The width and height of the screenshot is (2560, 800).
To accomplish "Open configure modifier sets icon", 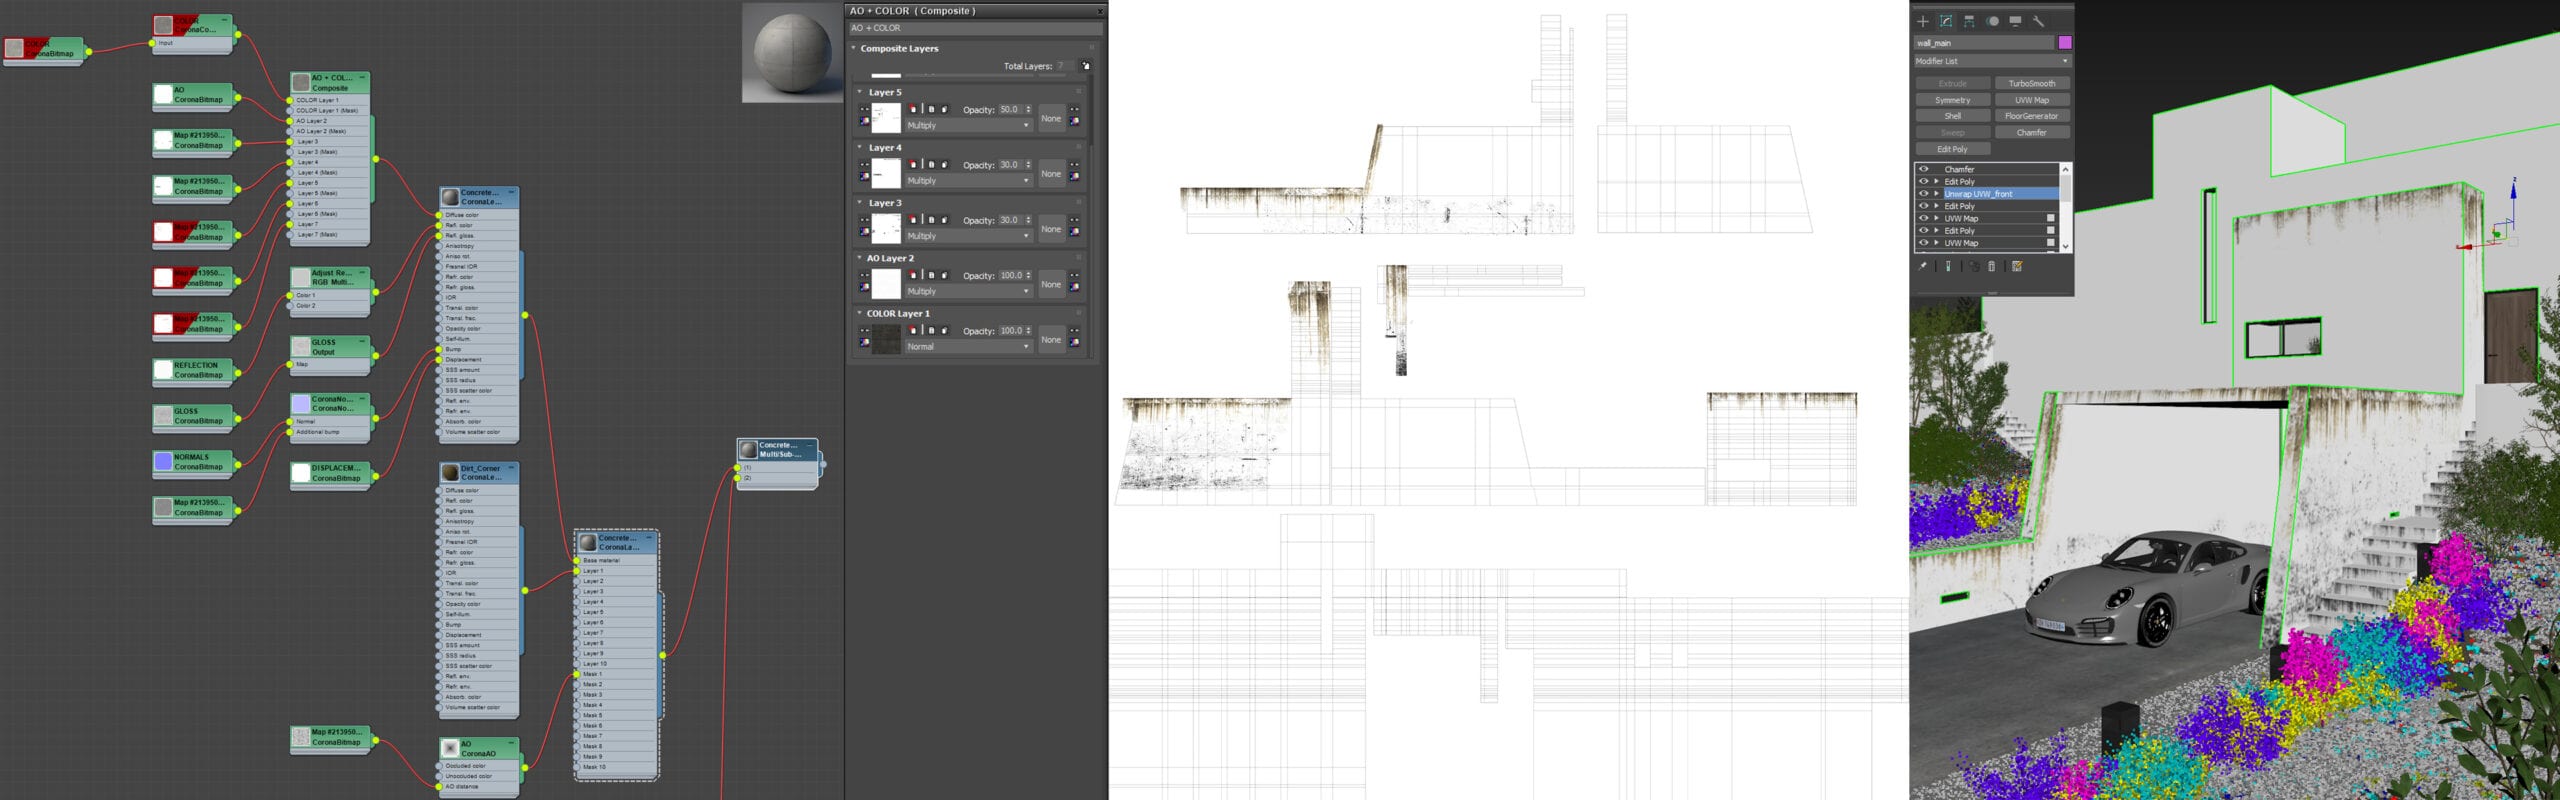I will point(2017,267).
